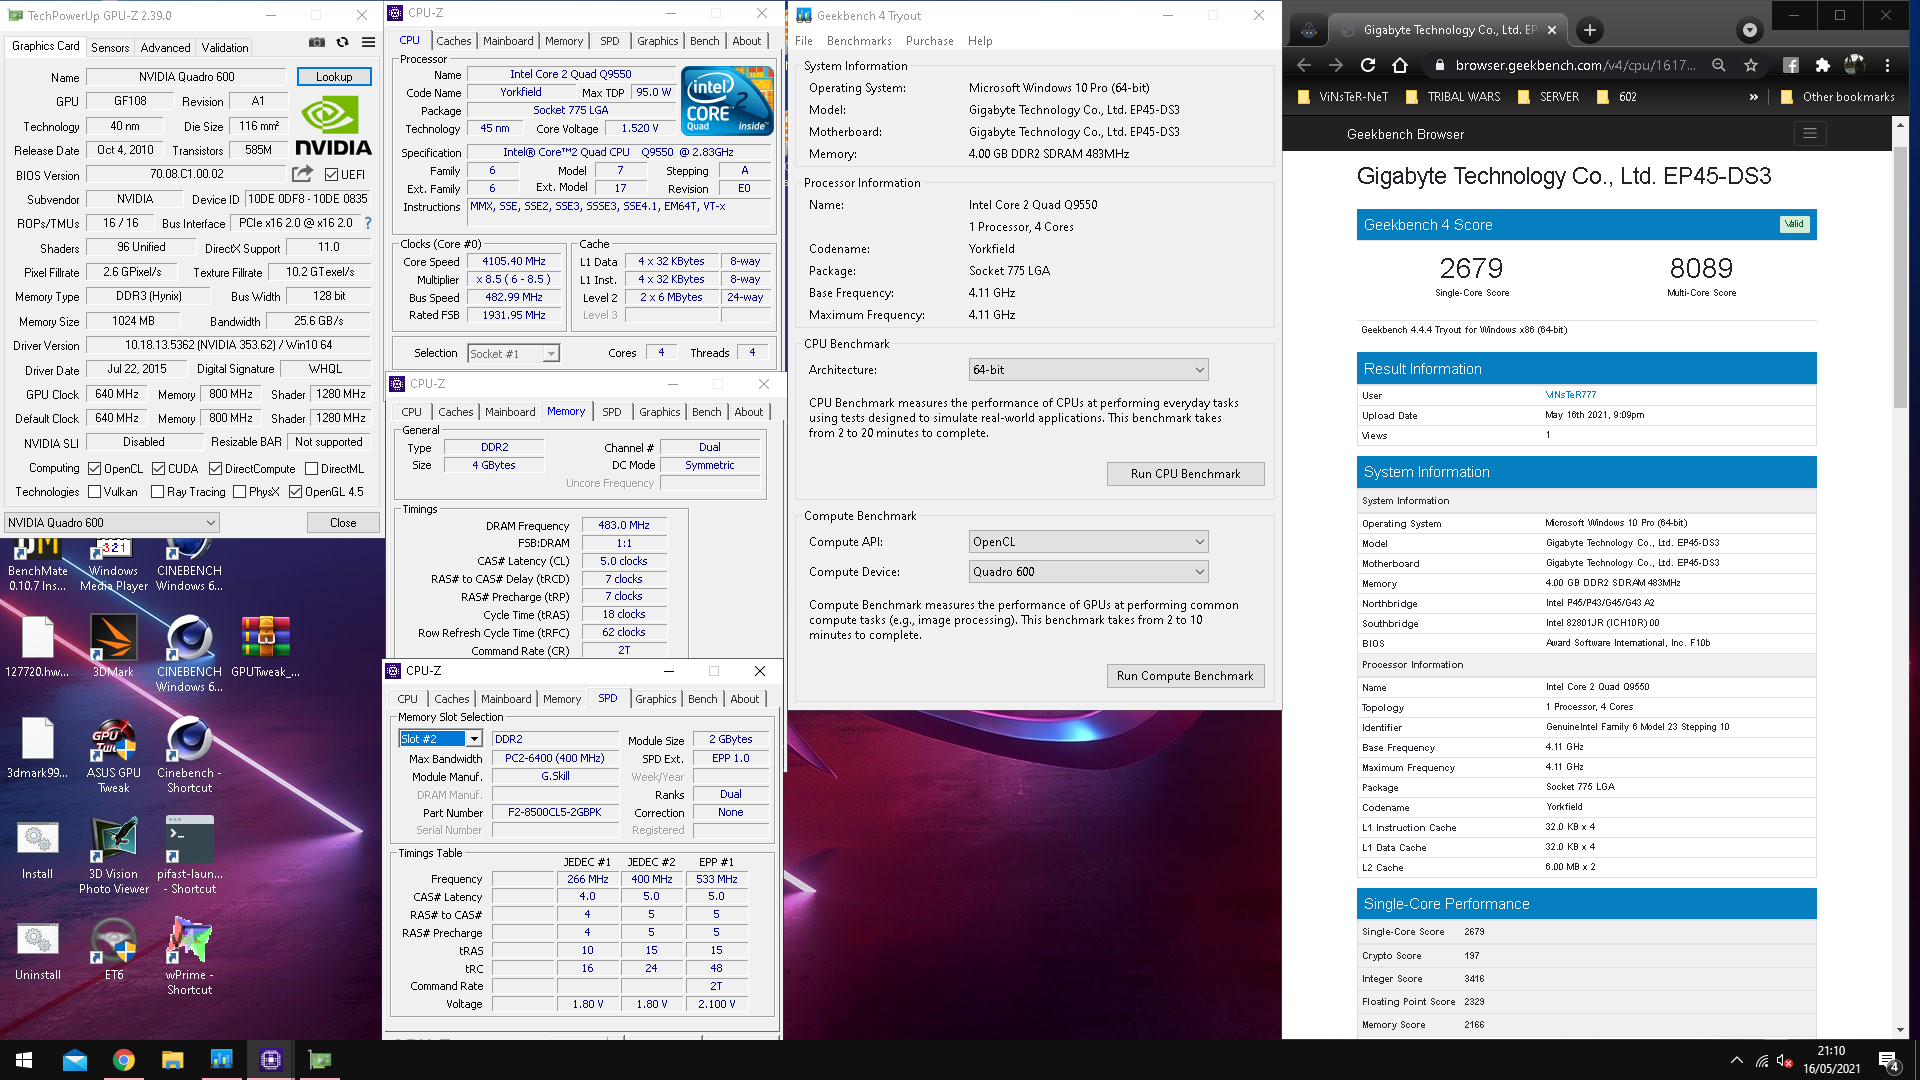The image size is (1920, 1080).
Task: Toggle the OpenGL 4.5 checkbox
Action: coord(295,491)
